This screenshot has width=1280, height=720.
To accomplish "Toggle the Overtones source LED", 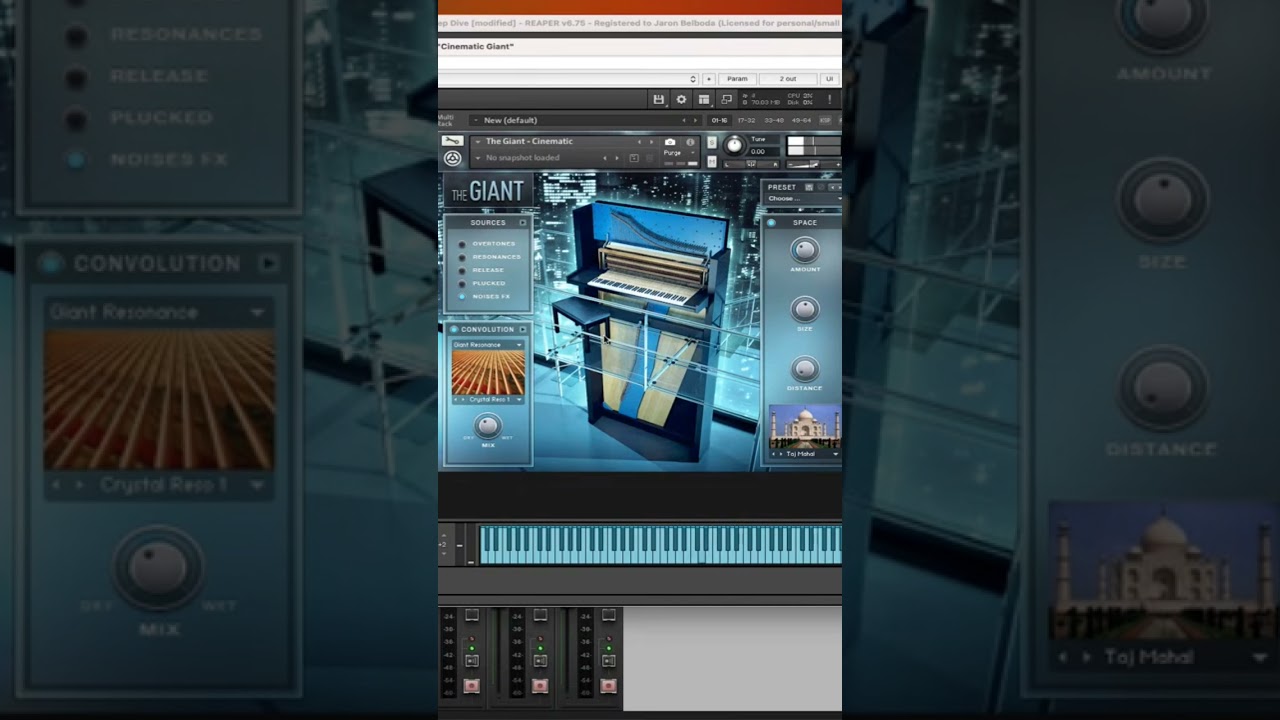I will [x=462, y=244].
